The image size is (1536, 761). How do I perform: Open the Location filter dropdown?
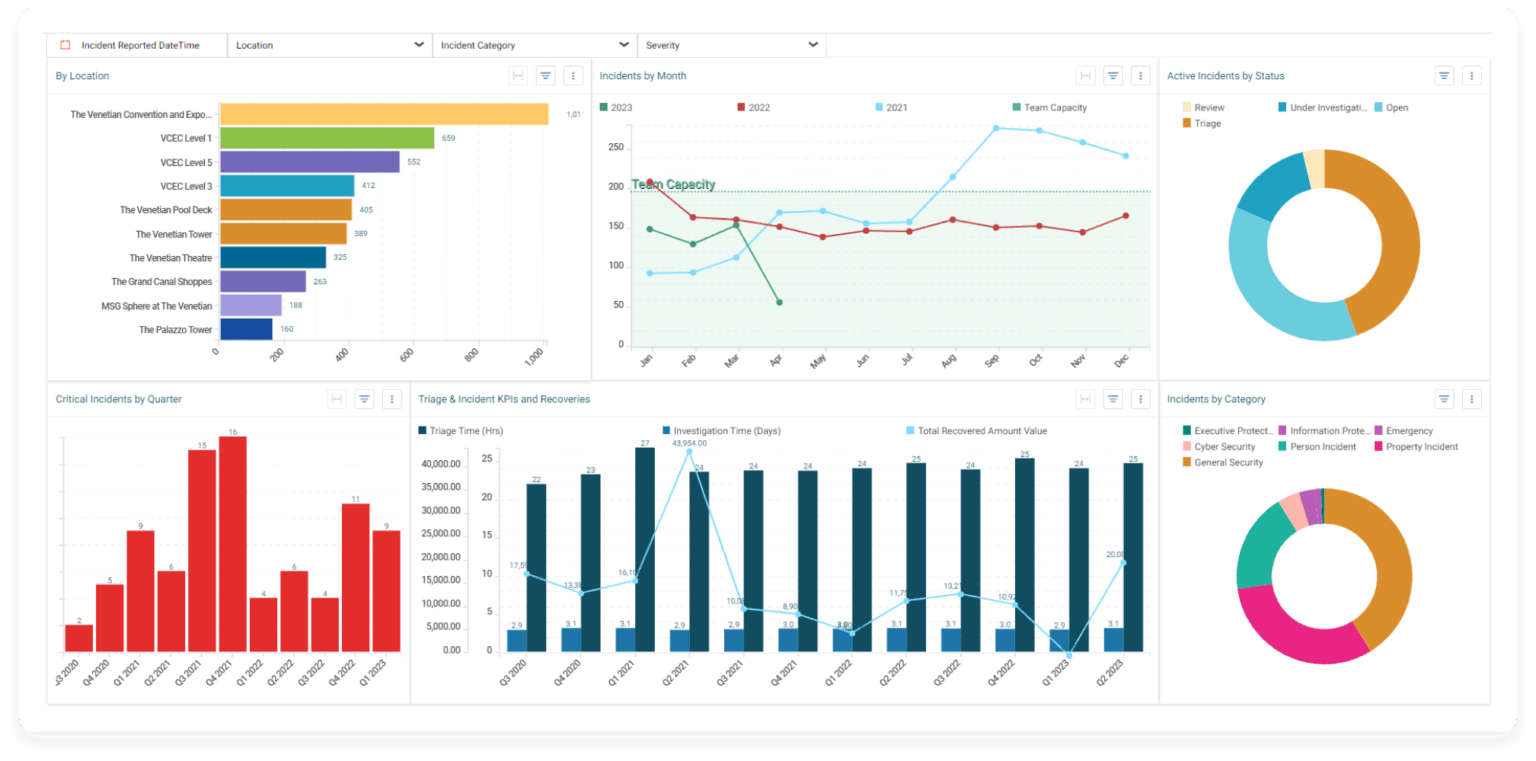[x=330, y=45]
